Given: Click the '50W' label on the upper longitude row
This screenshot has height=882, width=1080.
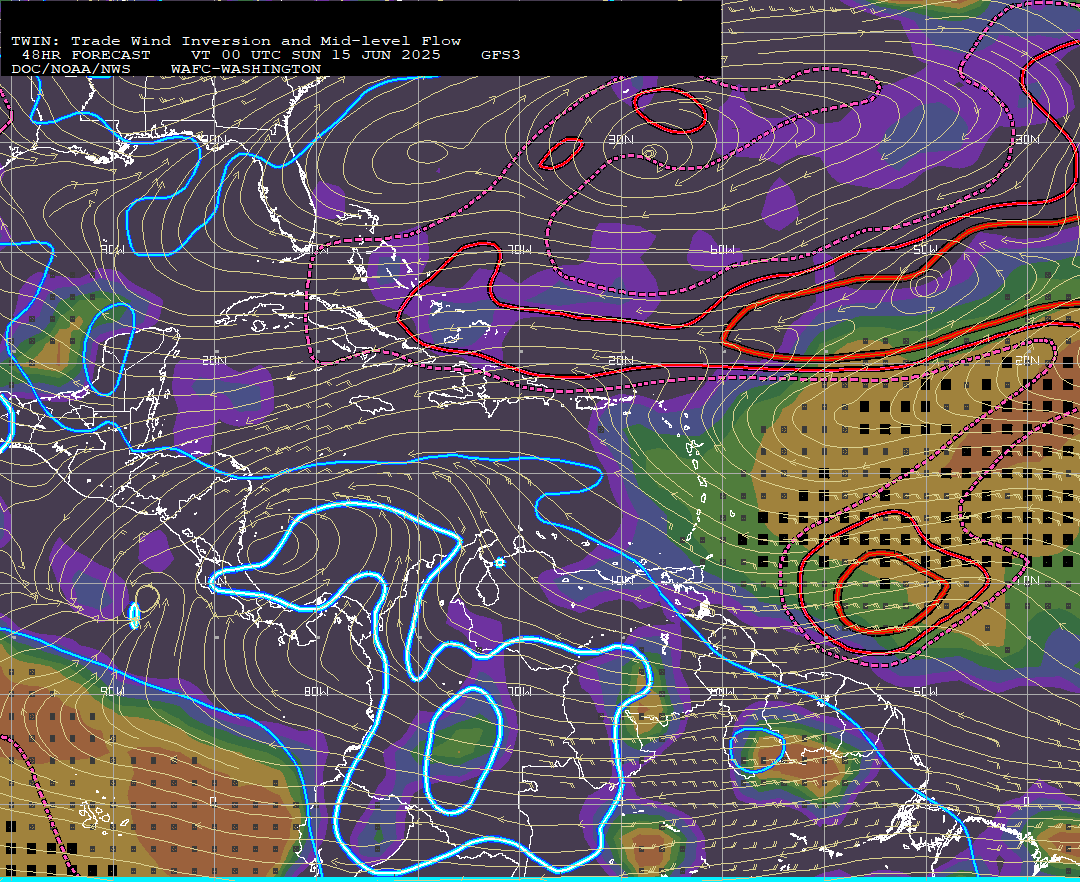Looking at the screenshot, I should click(x=925, y=249).
